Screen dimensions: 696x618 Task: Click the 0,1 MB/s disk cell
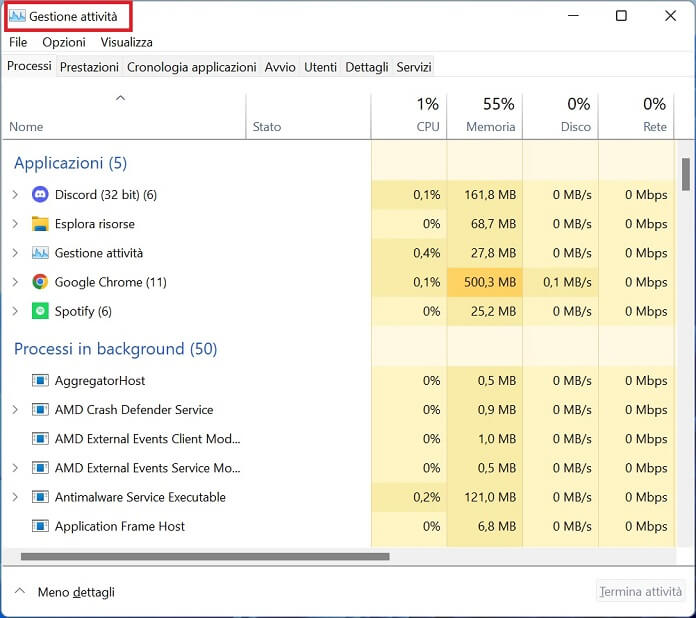[561, 282]
